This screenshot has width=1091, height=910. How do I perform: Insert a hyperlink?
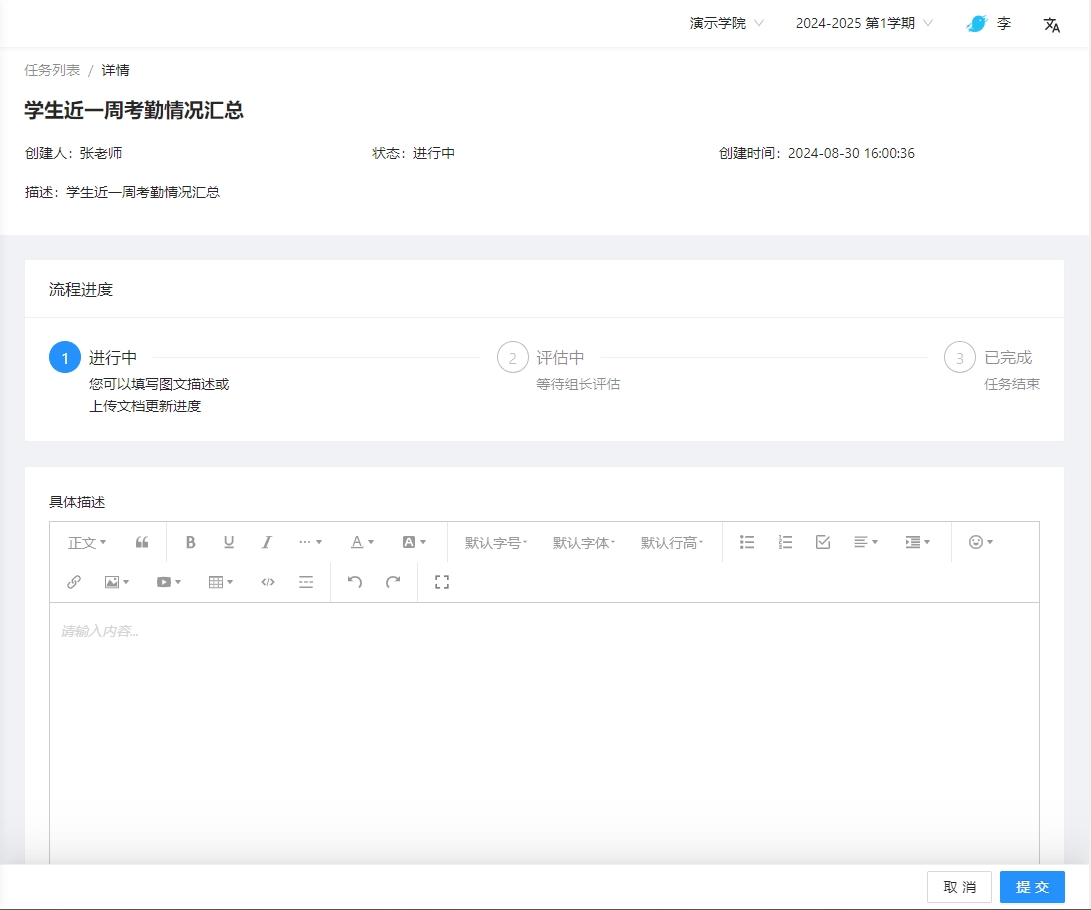point(74,582)
